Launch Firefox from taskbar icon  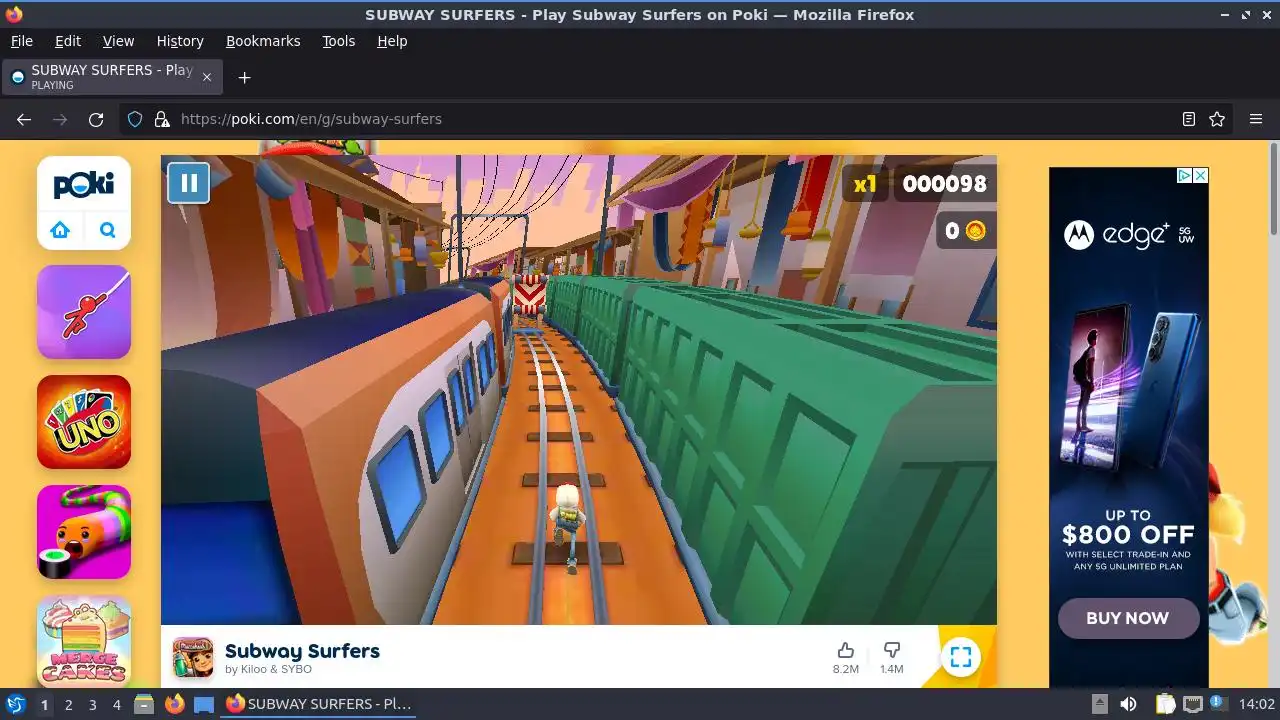[x=174, y=704]
